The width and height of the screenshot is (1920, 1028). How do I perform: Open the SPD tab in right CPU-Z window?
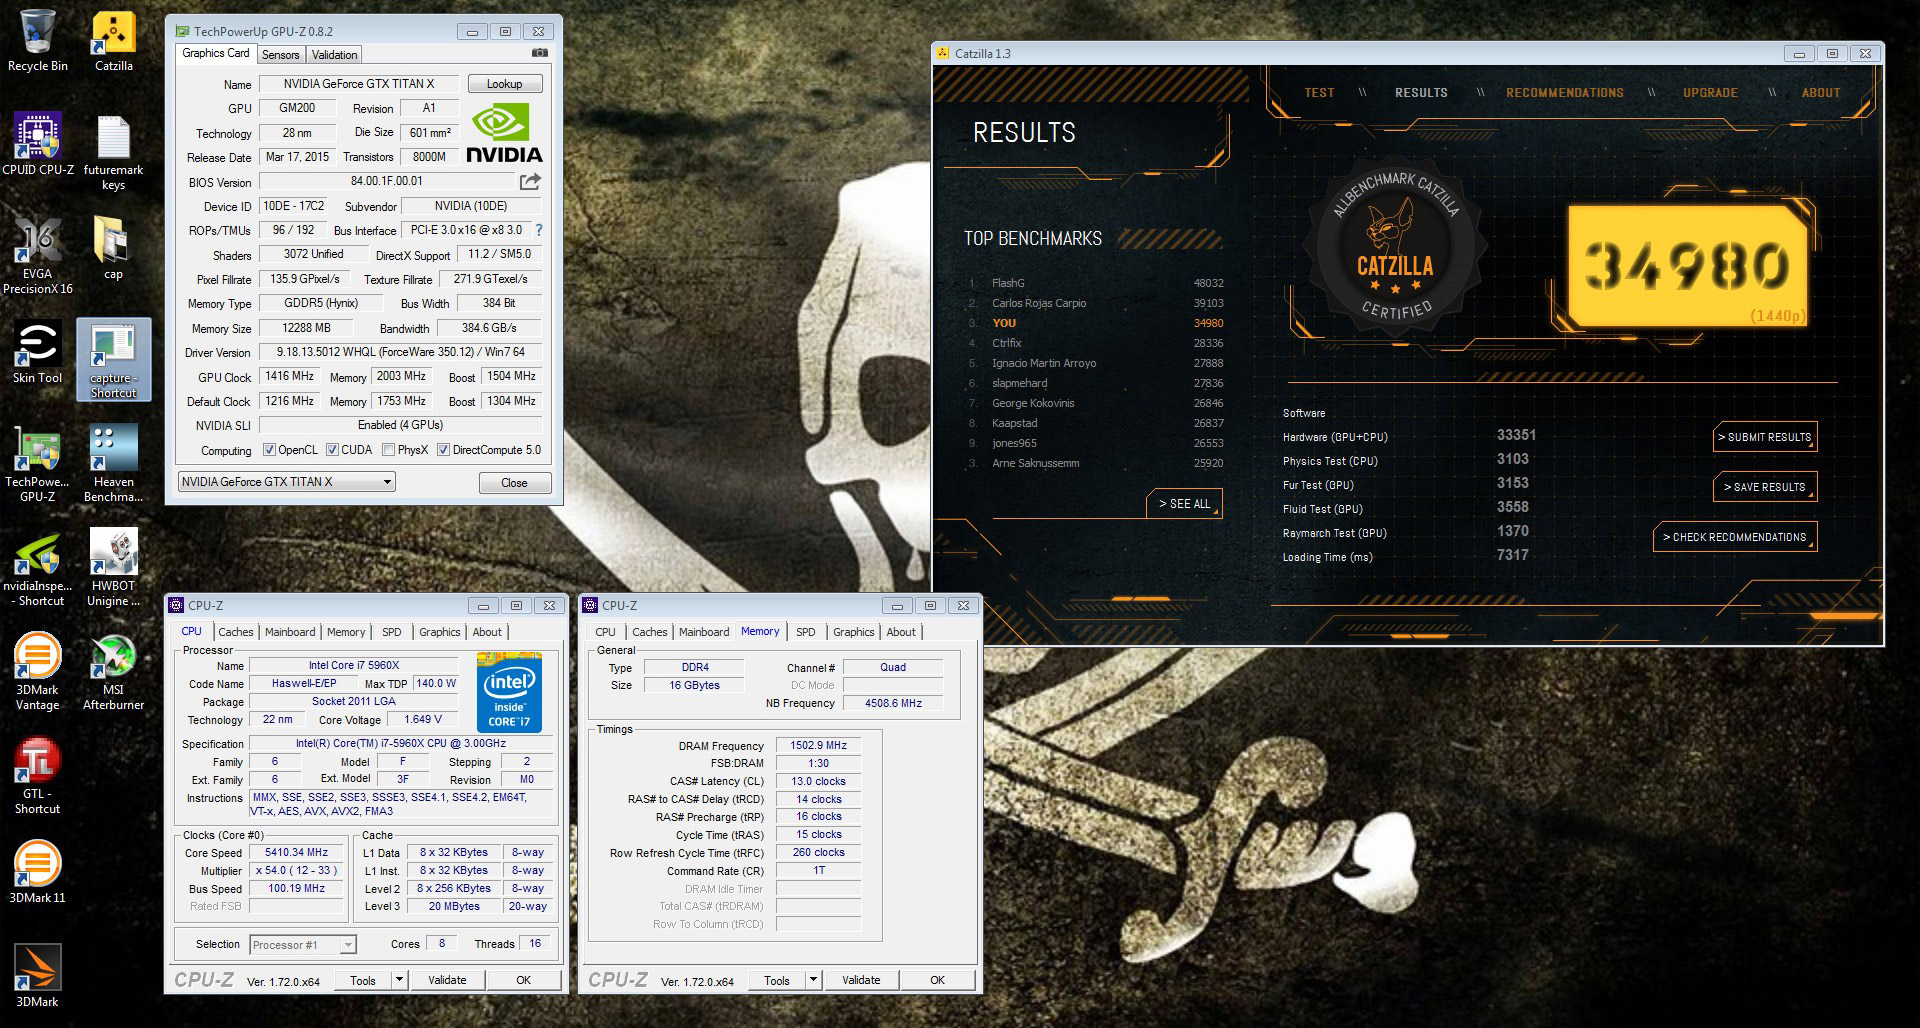[805, 632]
